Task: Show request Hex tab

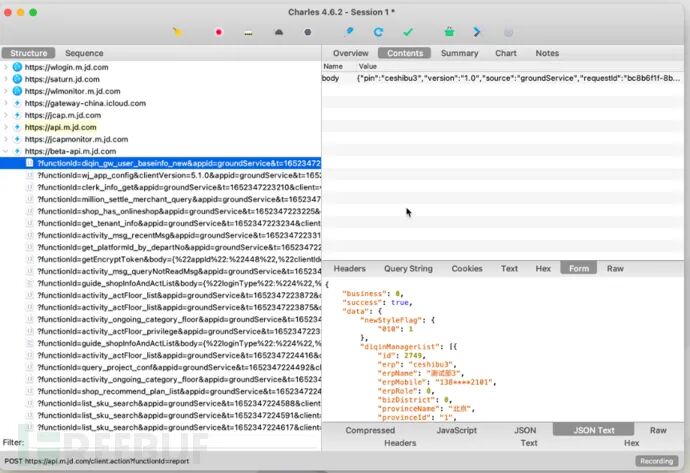Action: click(543, 268)
